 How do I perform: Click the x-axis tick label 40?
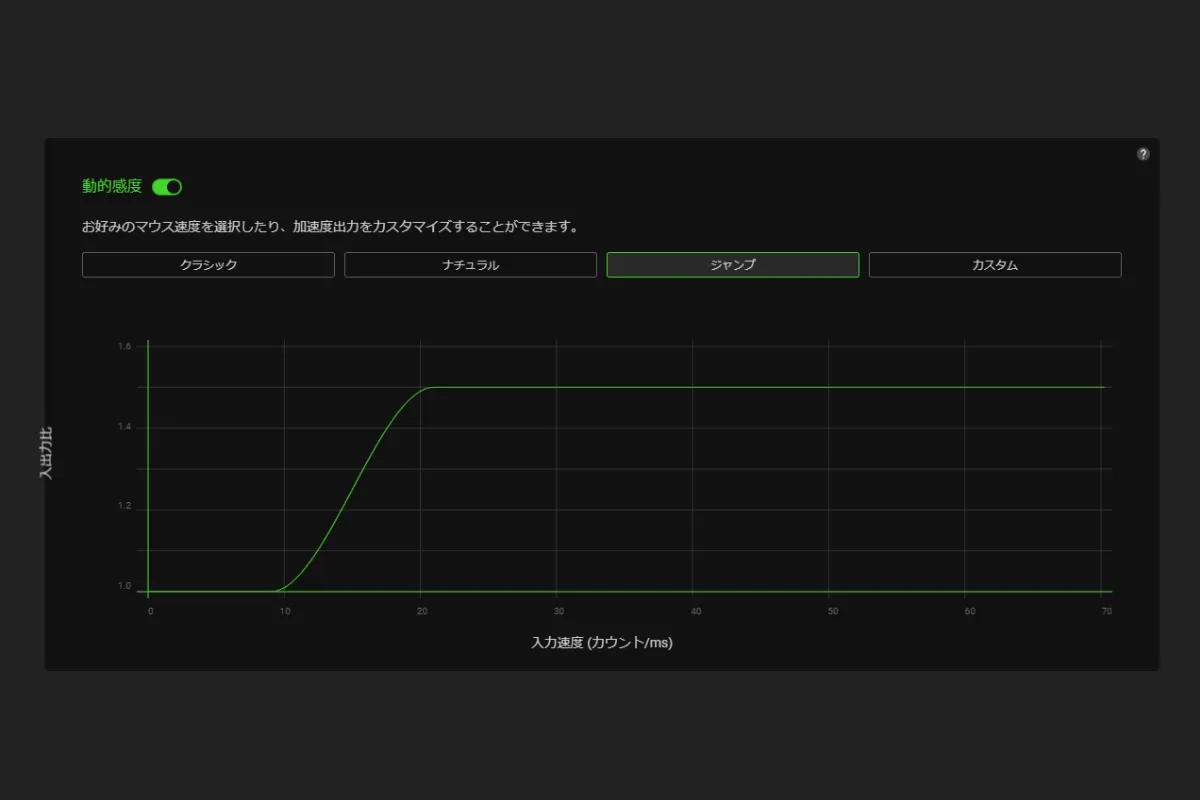pos(694,611)
